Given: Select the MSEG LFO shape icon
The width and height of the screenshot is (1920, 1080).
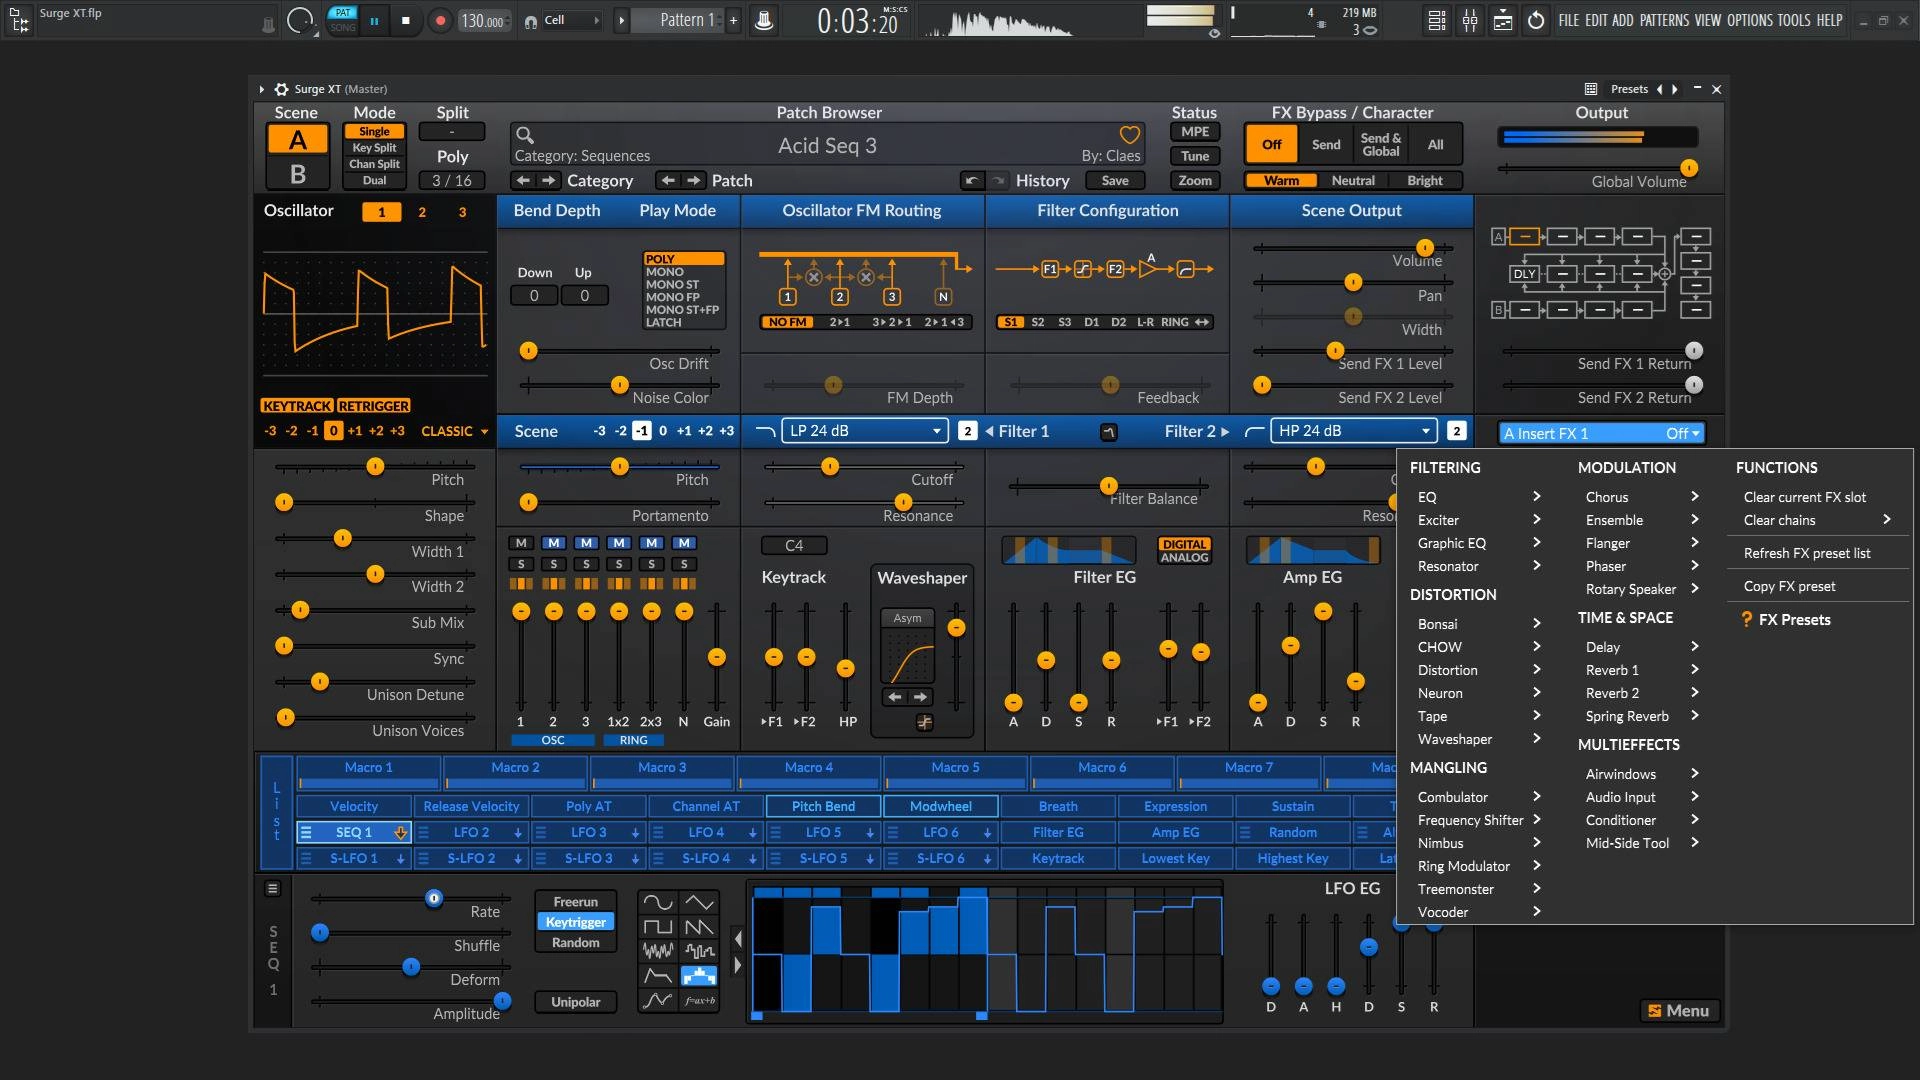Looking at the screenshot, I should pos(657,1000).
